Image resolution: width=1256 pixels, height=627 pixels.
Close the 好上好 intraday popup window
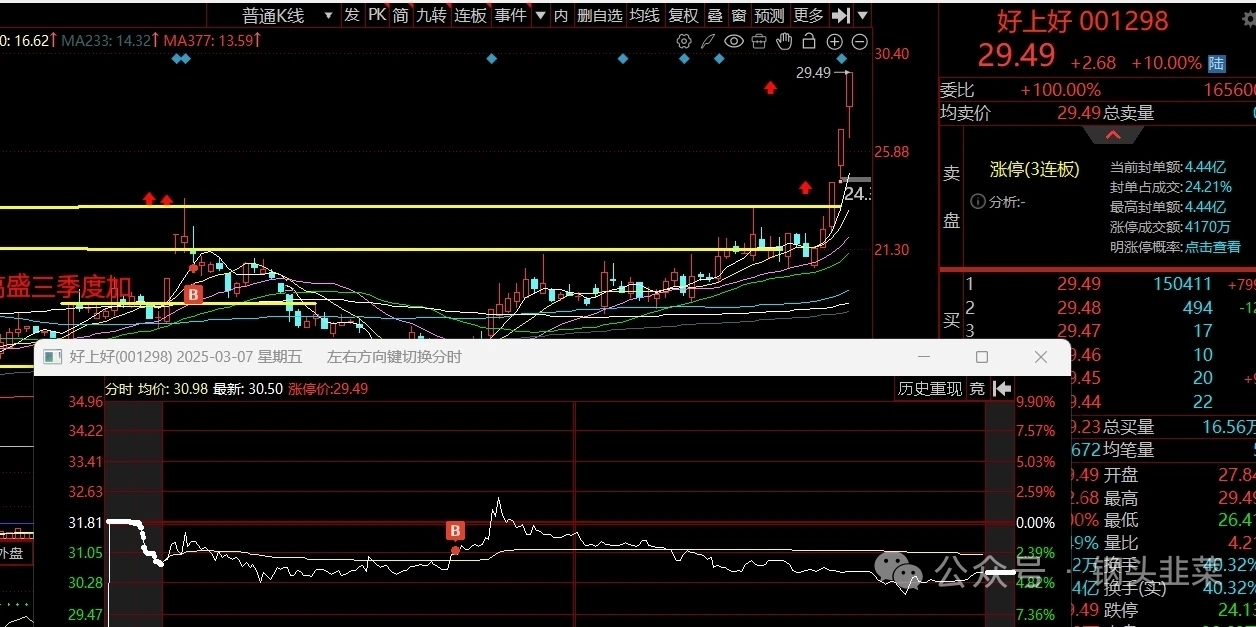pos(1040,357)
